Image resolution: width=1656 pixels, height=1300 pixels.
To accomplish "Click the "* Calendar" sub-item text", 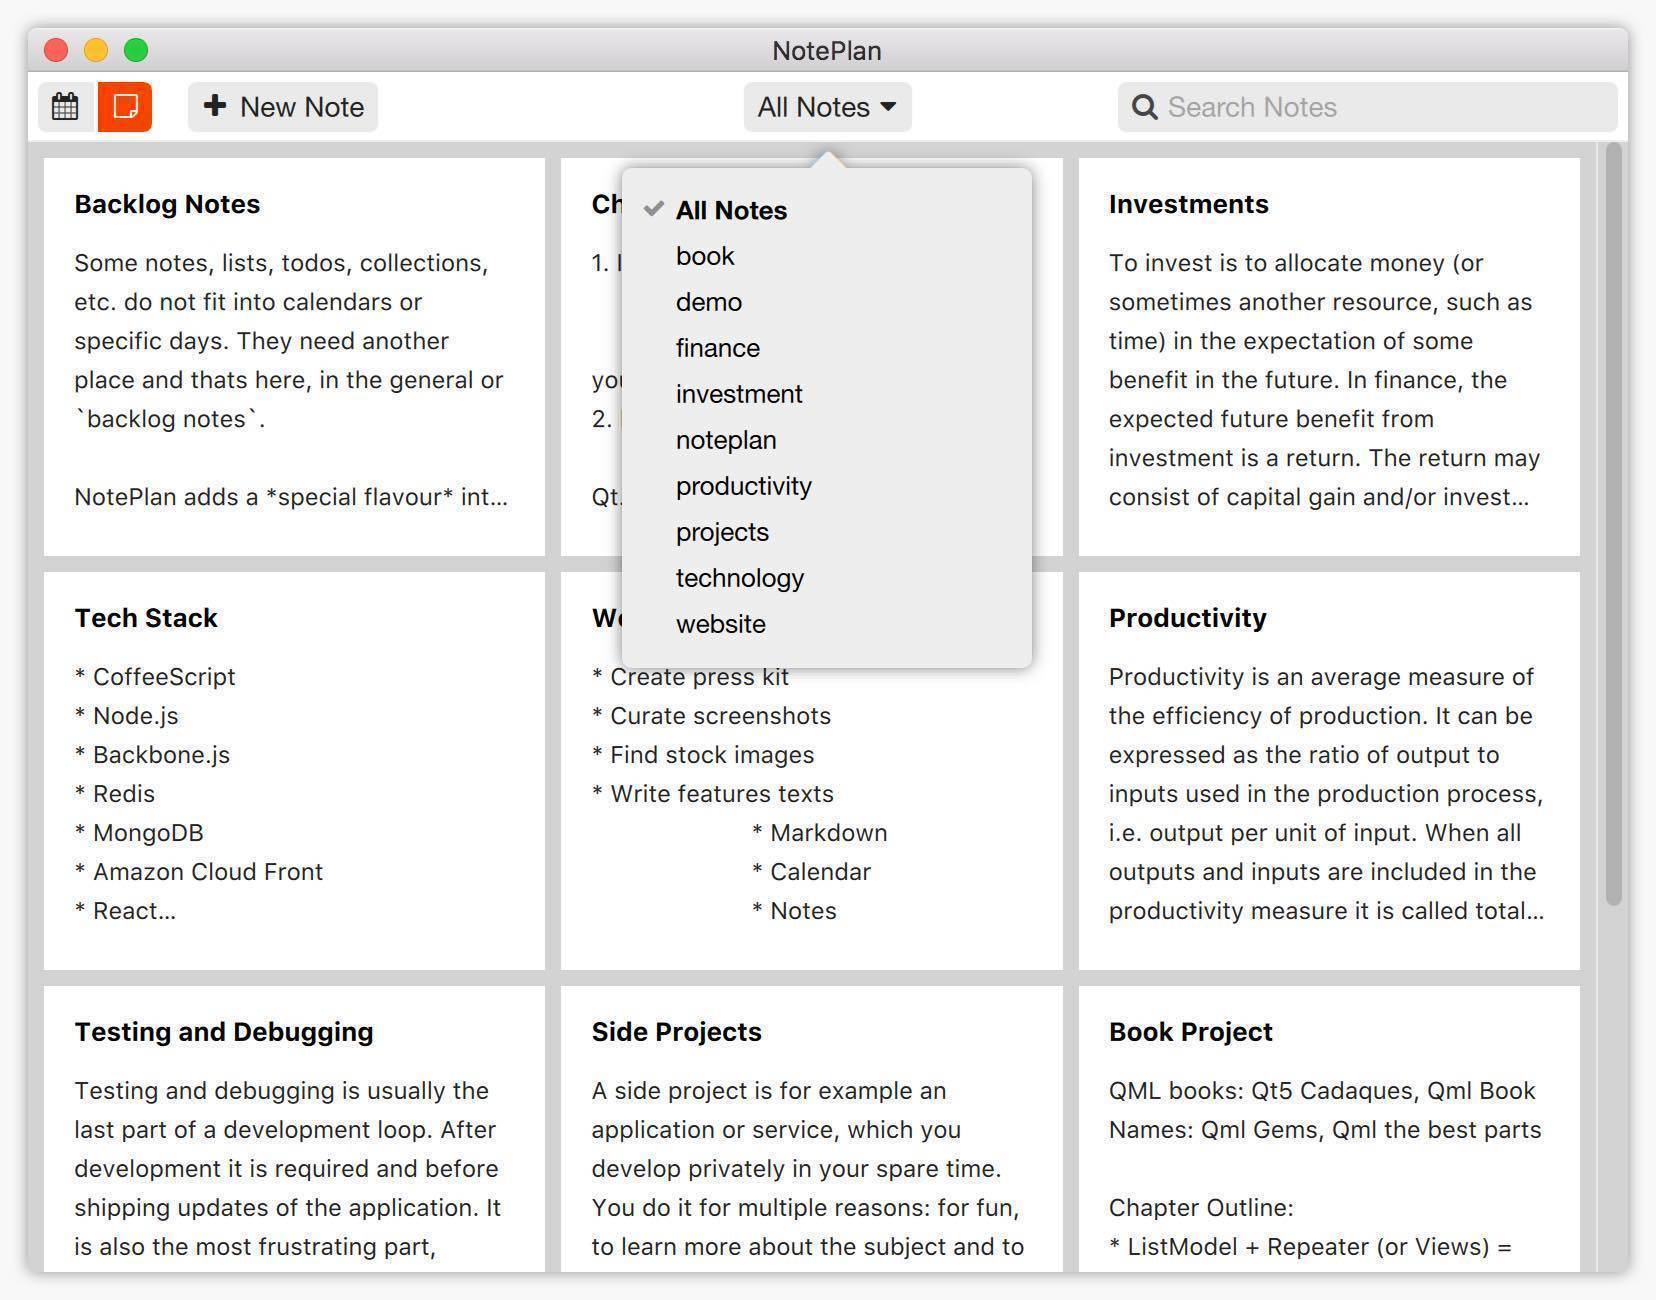I will point(812,872).
